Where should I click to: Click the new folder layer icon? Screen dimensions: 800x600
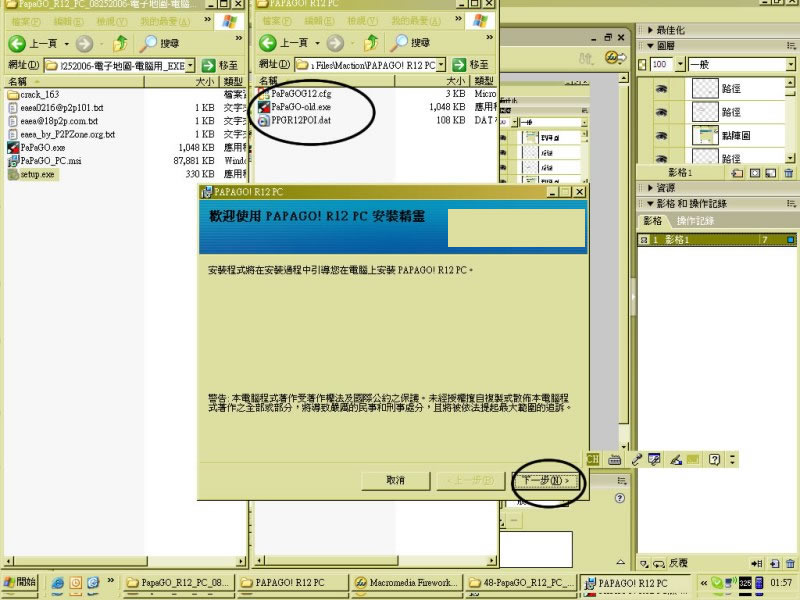[x=738, y=172]
